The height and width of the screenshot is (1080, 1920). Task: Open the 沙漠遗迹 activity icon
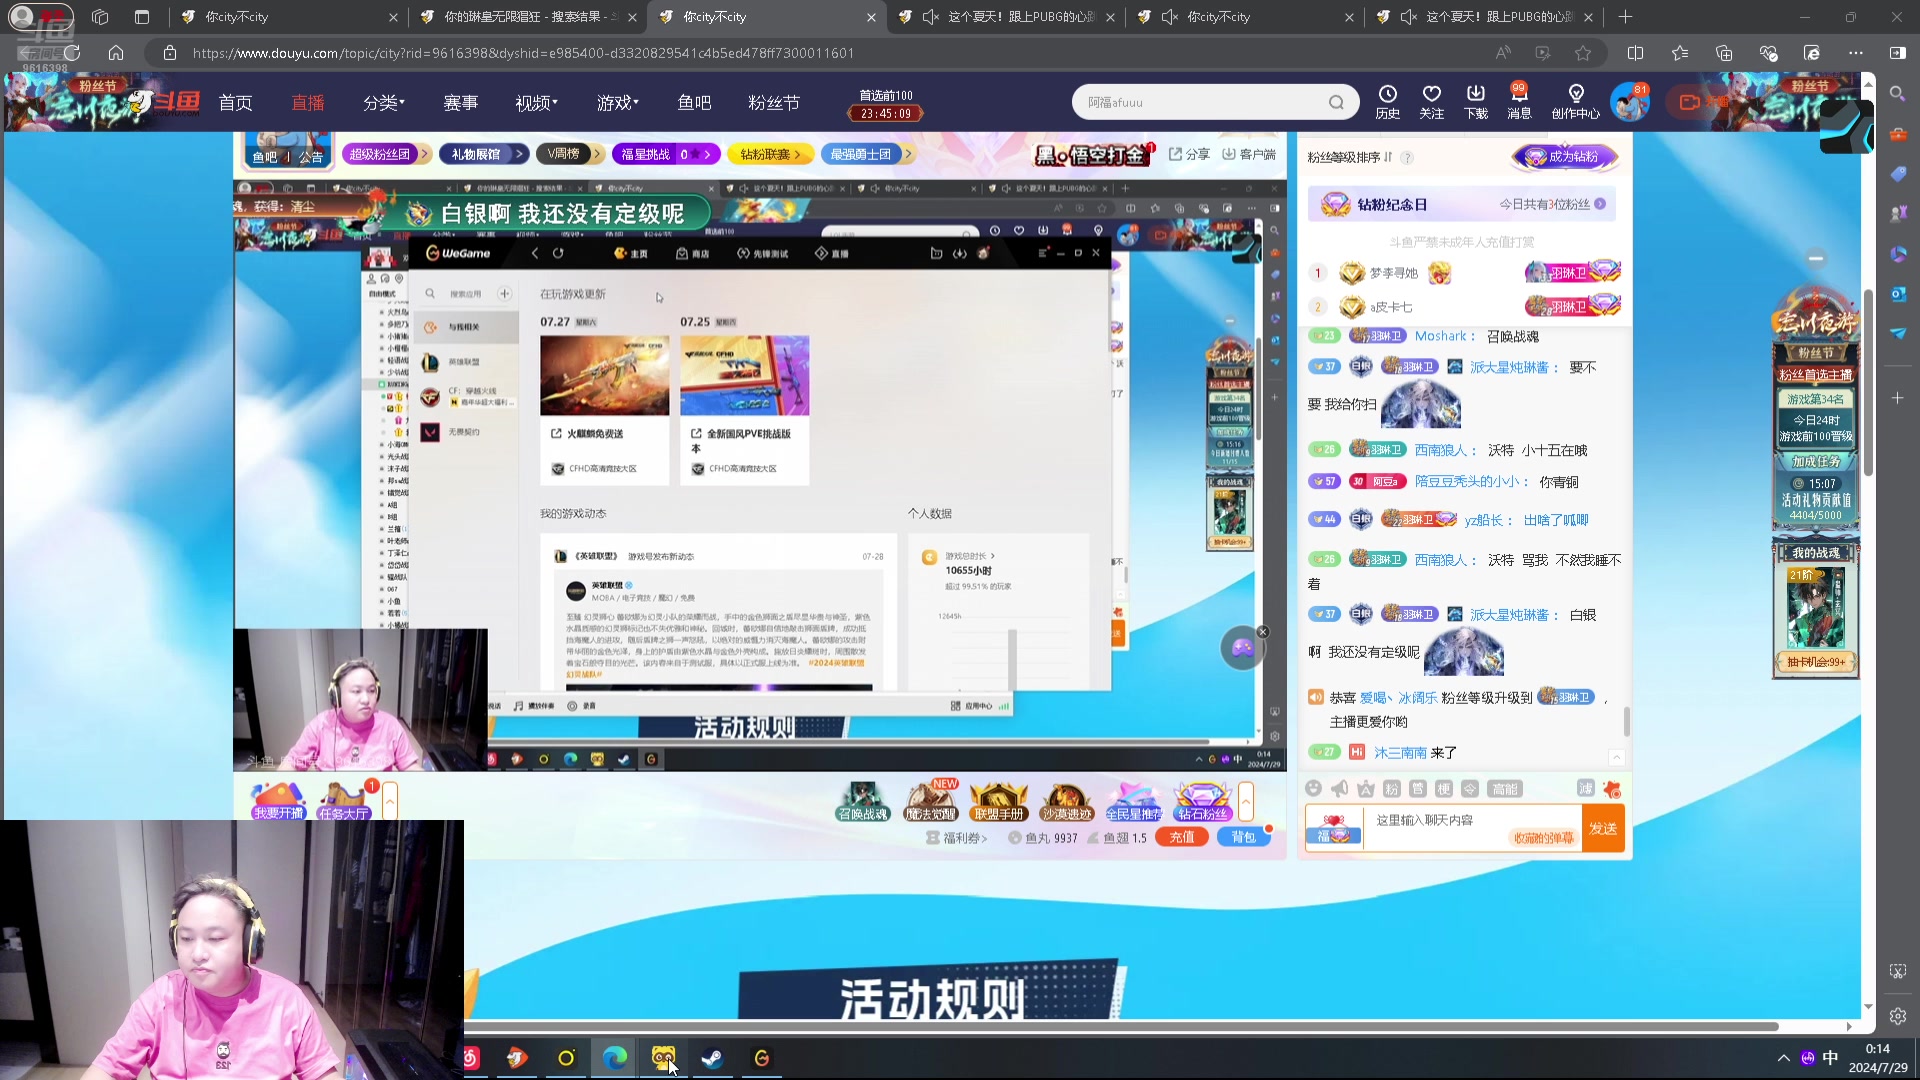[x=1067, y=801]
